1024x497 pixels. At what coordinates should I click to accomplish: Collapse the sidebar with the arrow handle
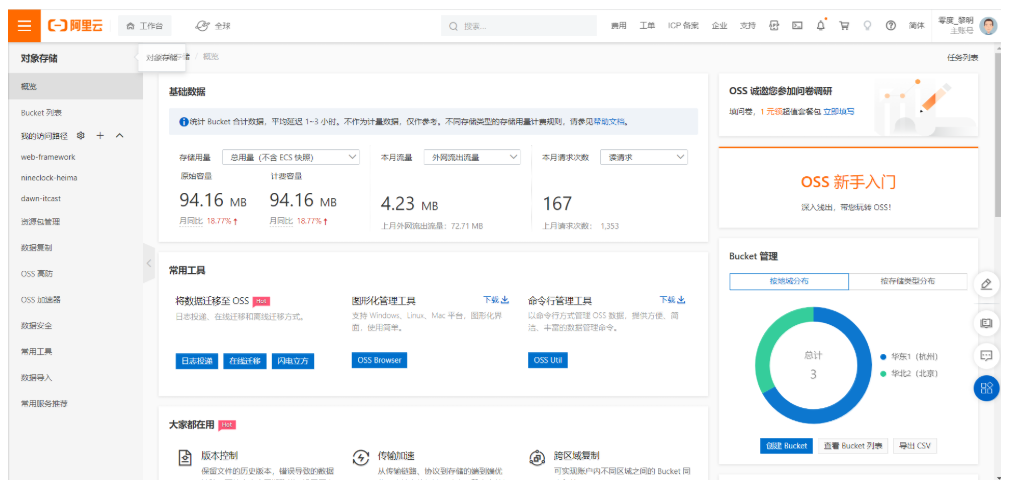149,263
